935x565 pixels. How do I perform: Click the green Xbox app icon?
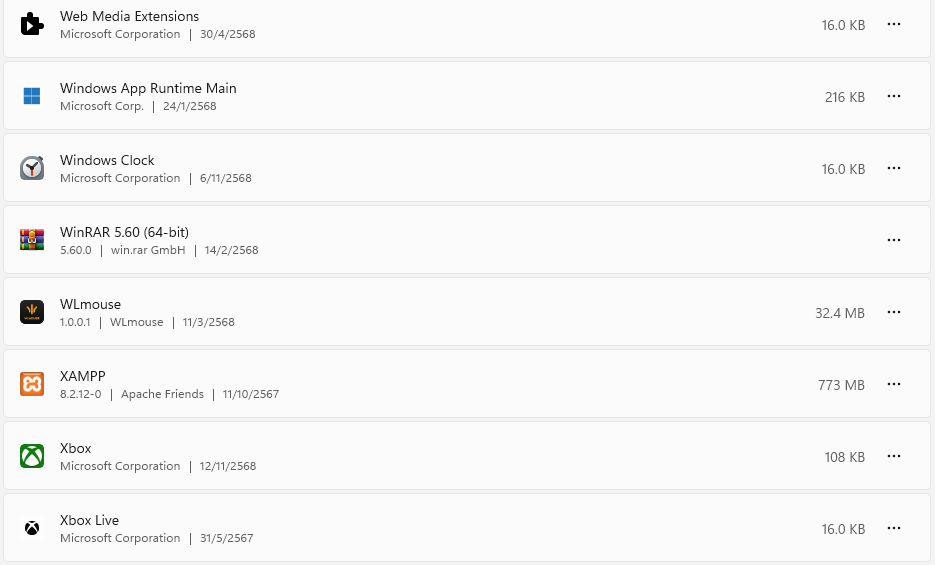32,456
